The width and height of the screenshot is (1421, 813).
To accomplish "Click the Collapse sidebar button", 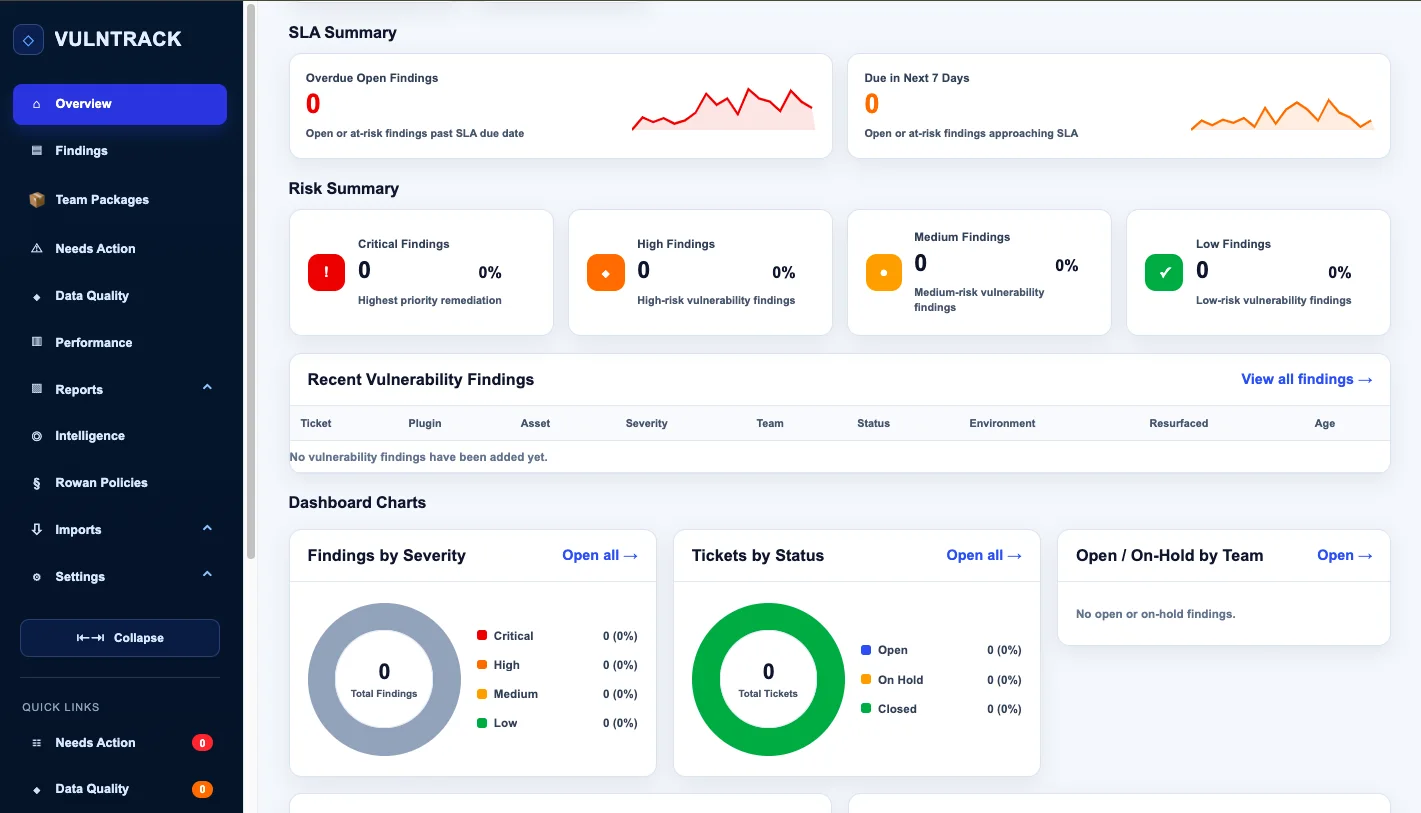I will pos(120,638).
